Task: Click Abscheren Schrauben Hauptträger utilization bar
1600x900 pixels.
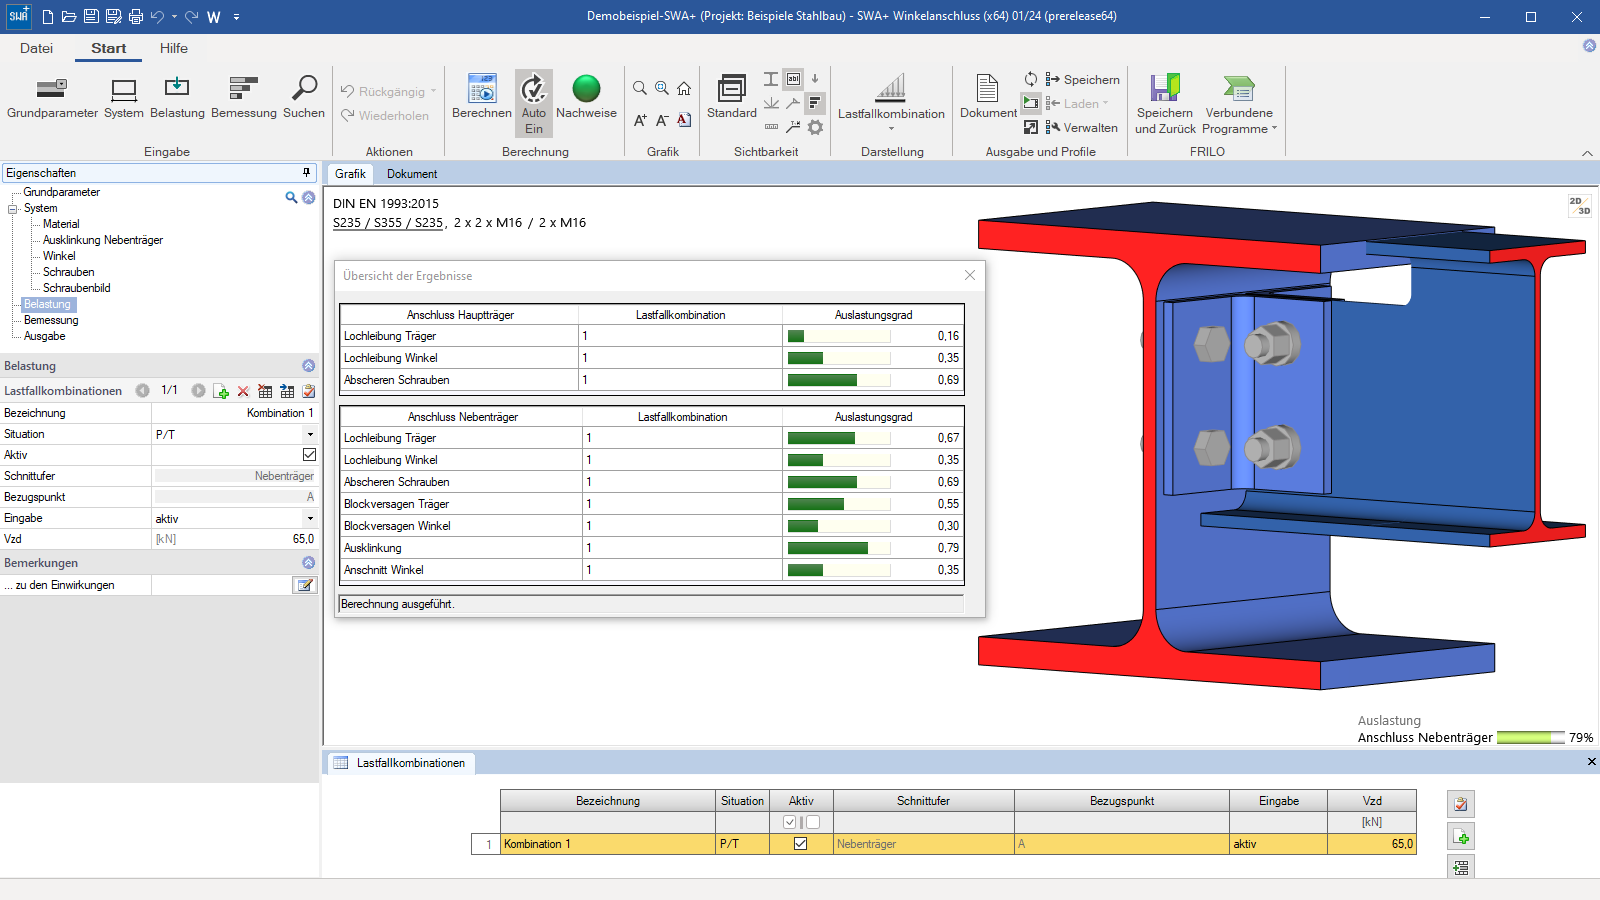Action: pos(838,380)
